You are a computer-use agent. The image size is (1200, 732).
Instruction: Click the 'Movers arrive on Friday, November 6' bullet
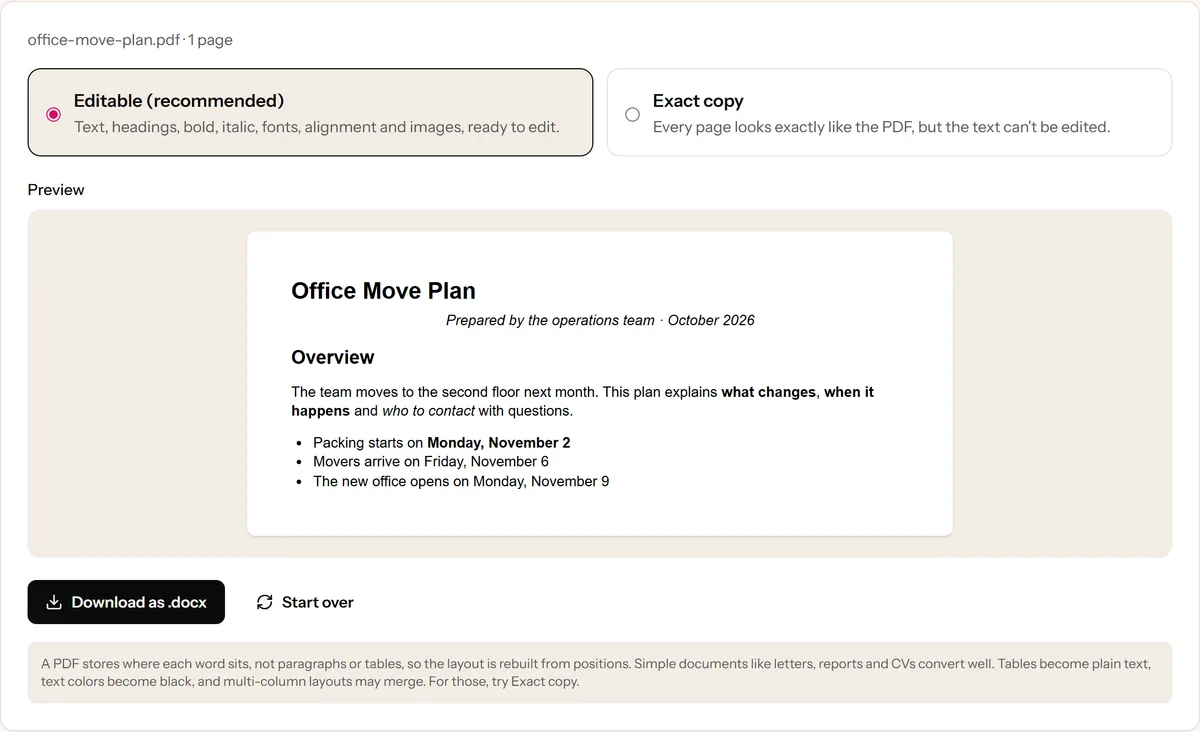431,461
